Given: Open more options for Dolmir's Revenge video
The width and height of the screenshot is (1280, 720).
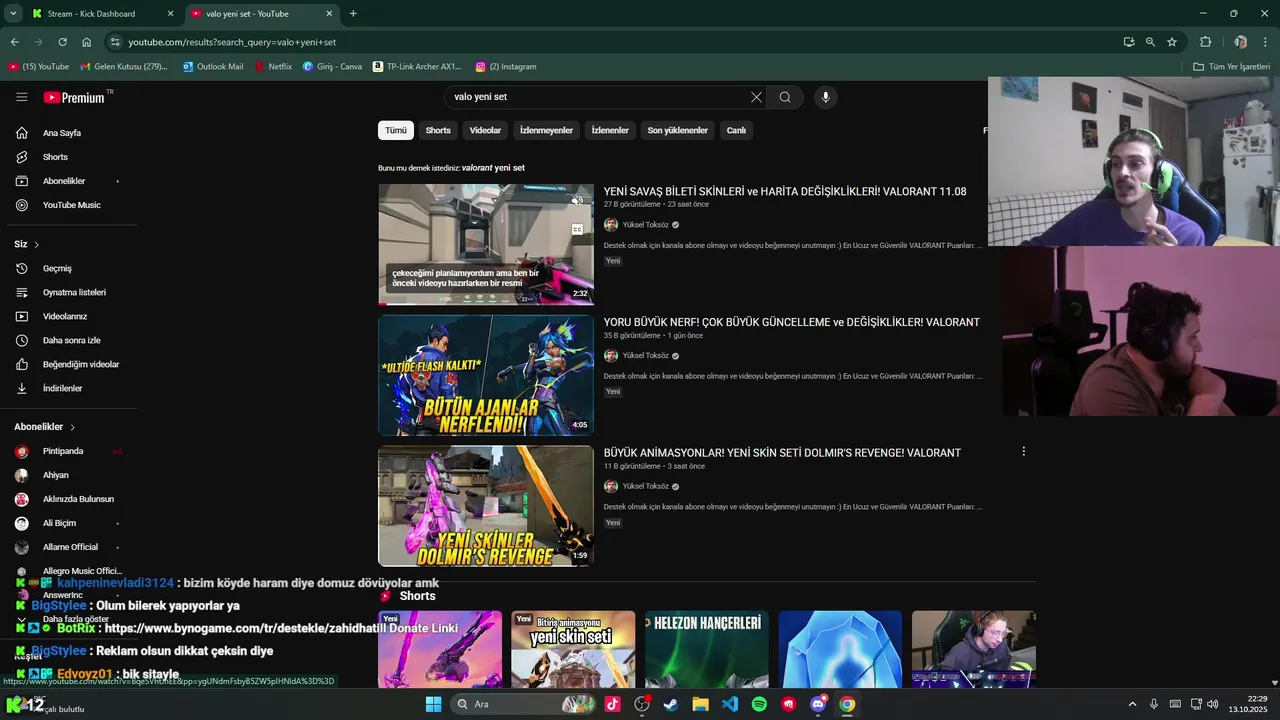Looking at the screenshot, I should [x=1023, y=452].
